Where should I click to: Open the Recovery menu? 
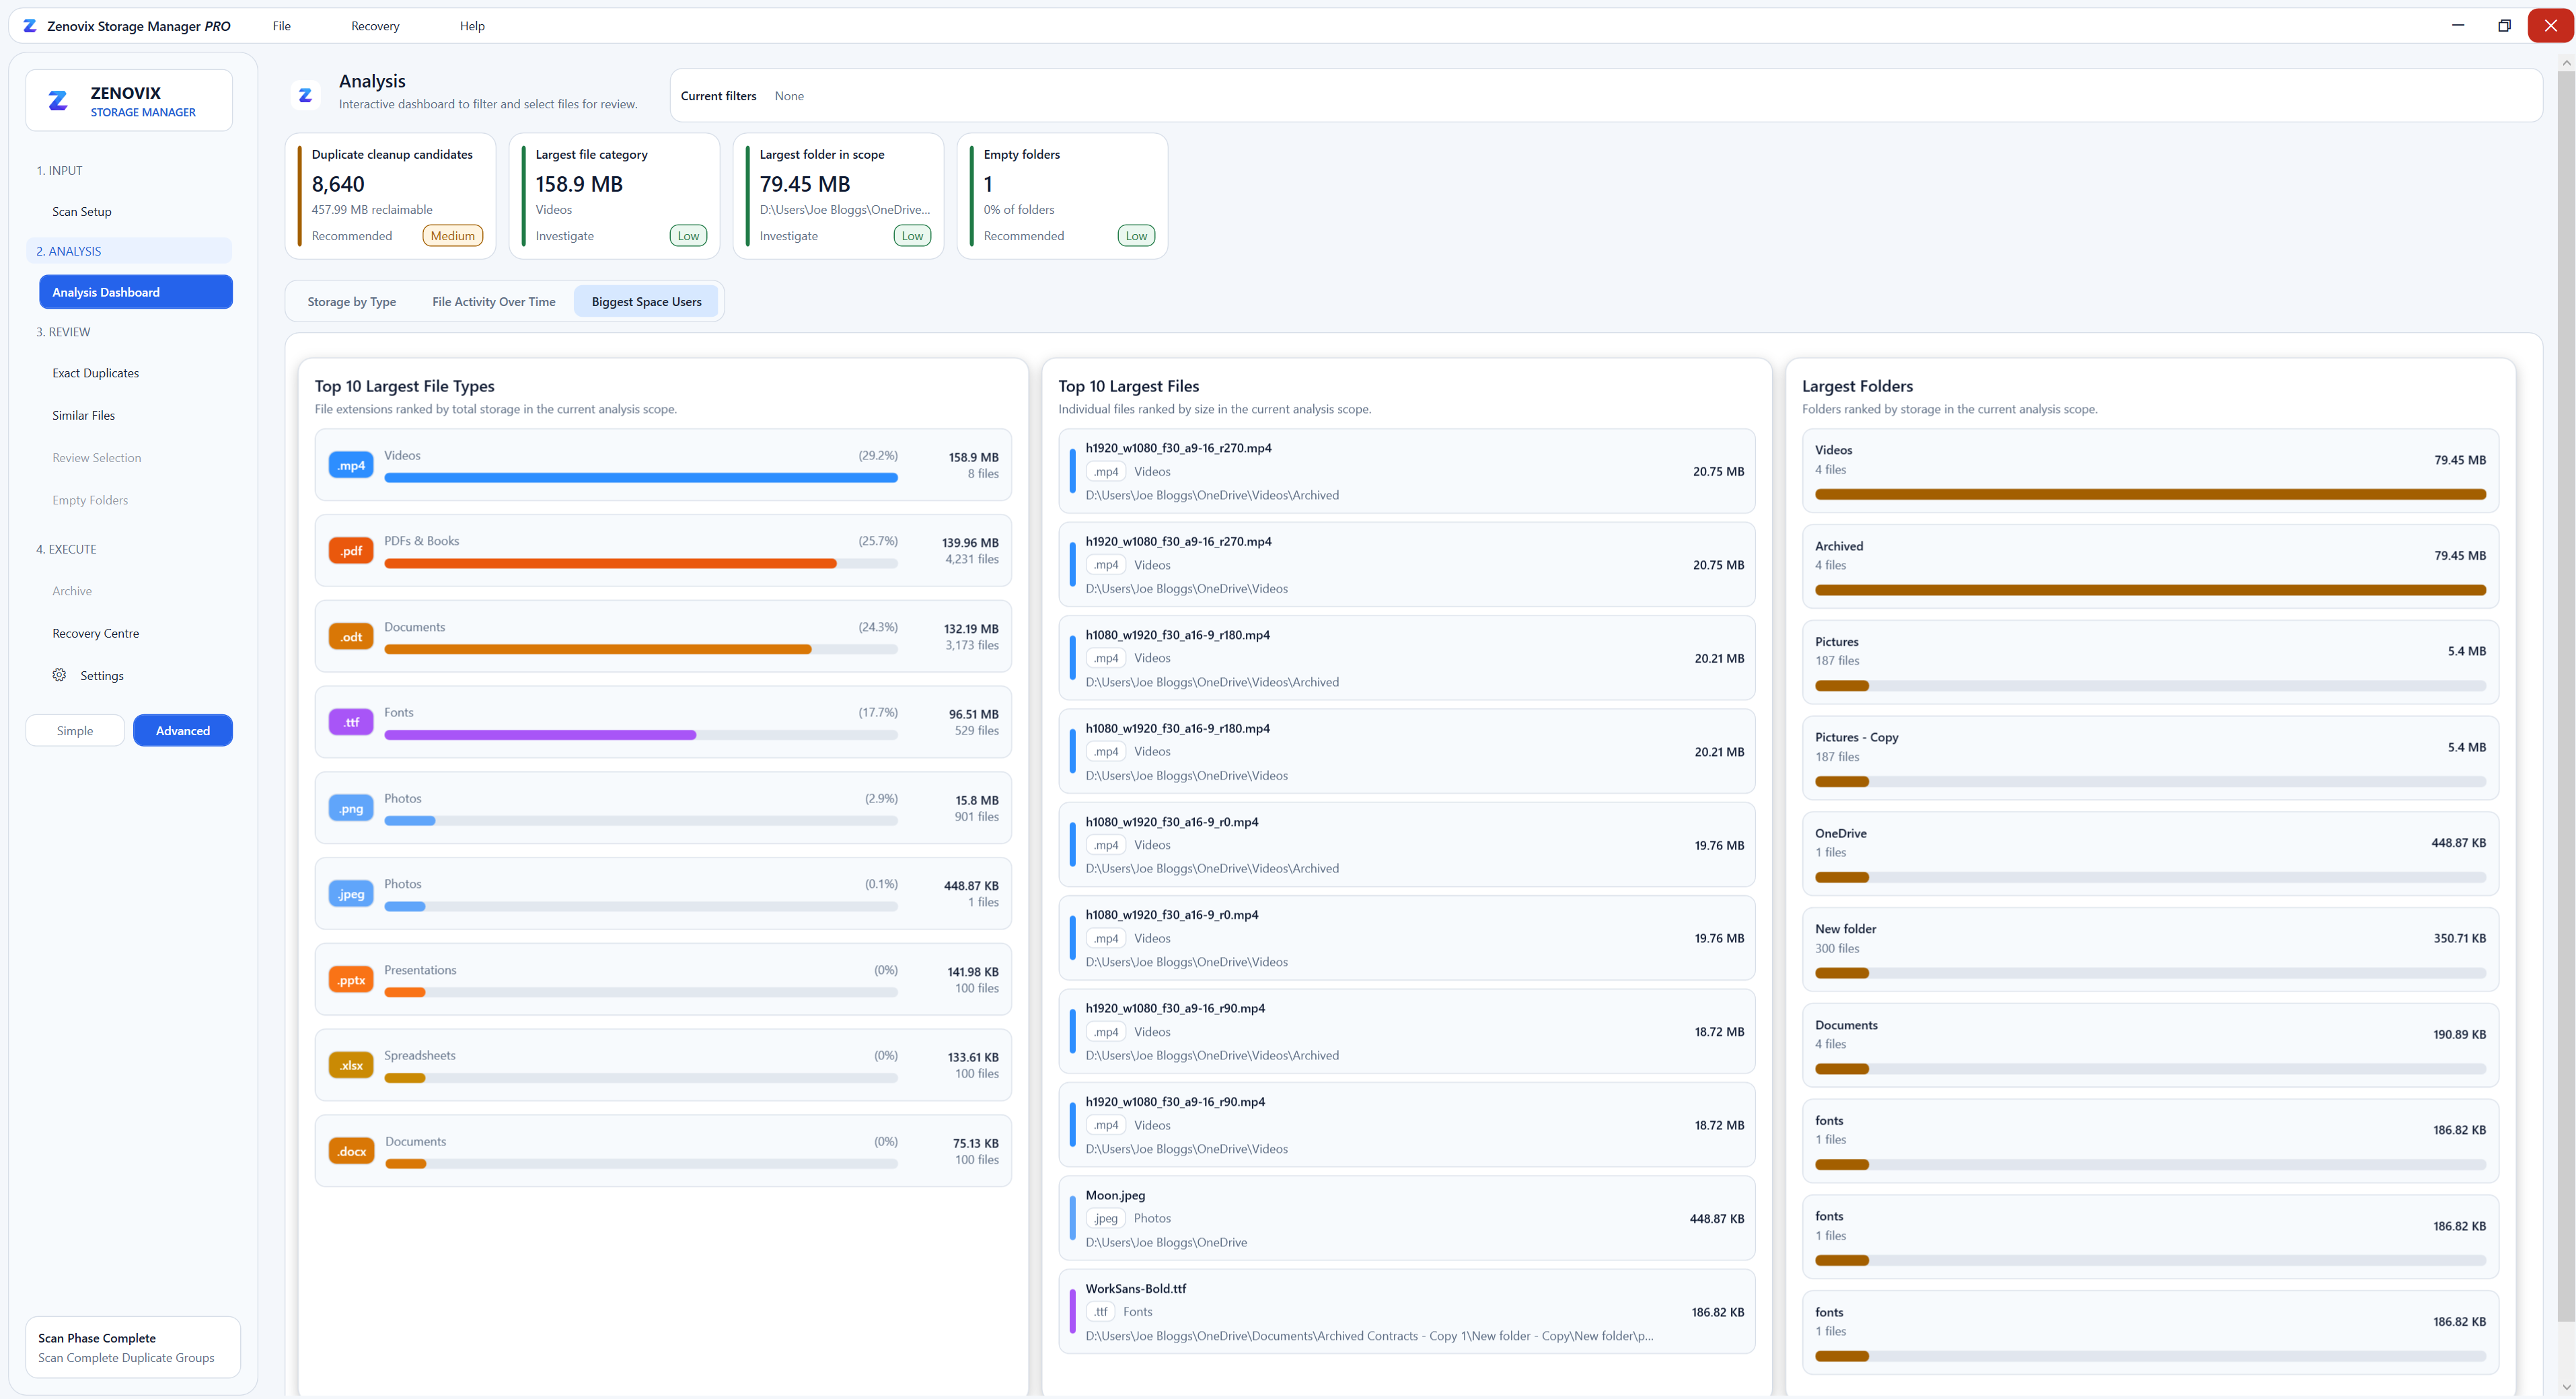[x=375, y=26]
